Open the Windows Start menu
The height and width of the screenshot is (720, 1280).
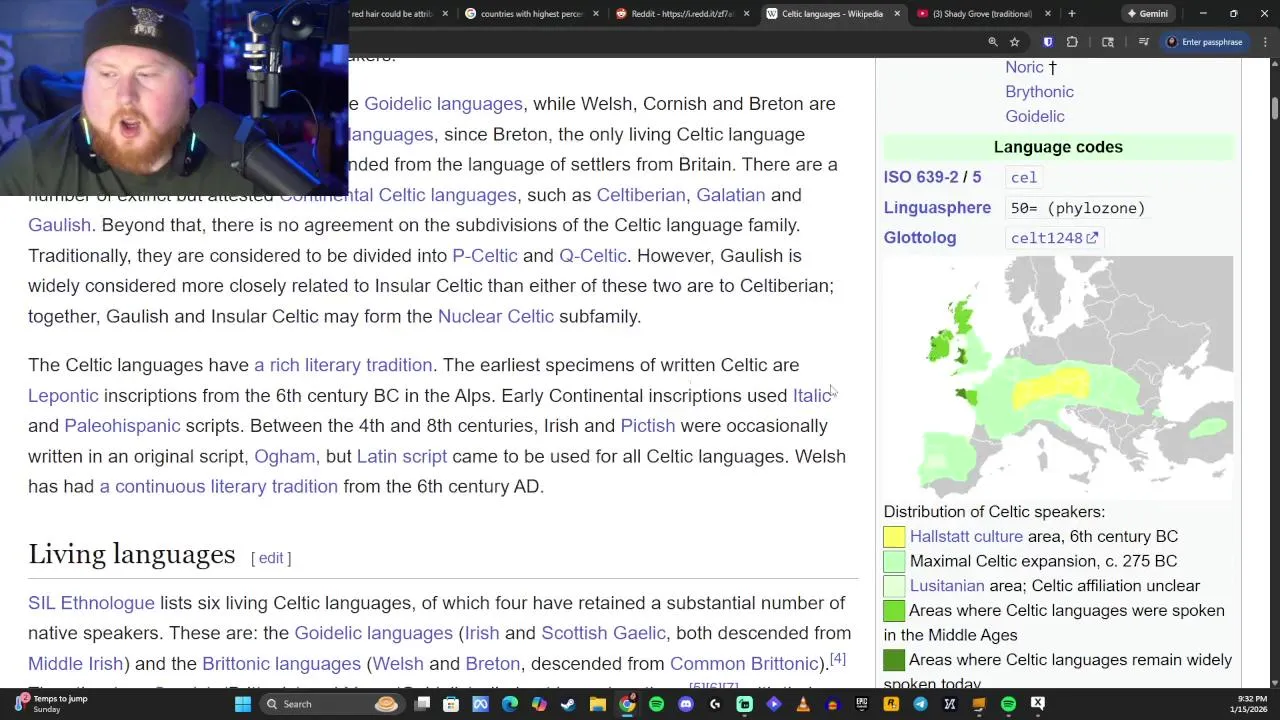tap(242, 704)
